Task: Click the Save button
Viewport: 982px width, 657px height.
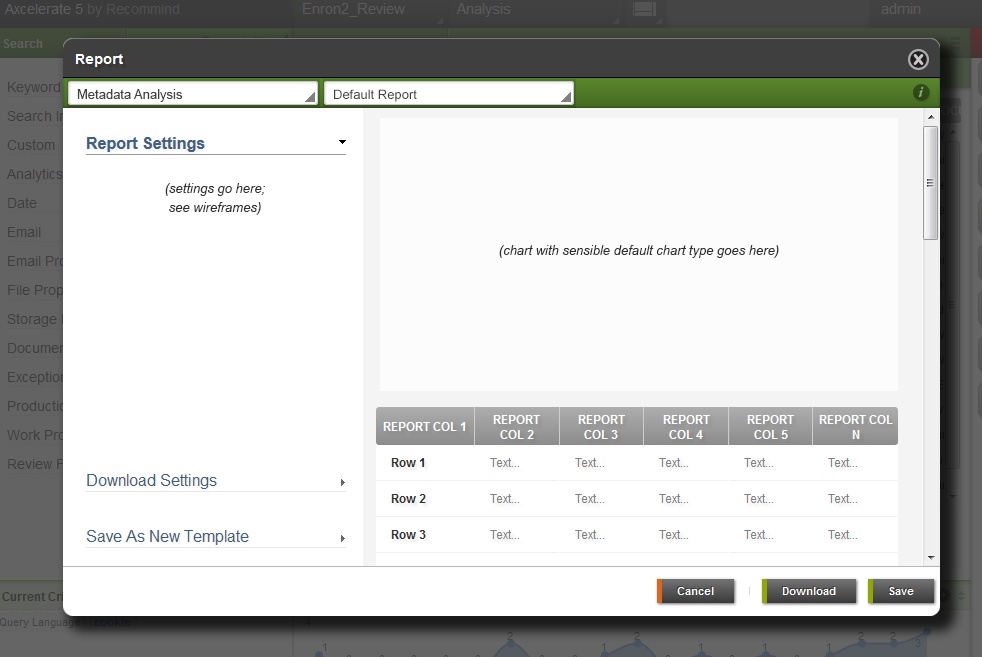Action: [x=901, y=591]
